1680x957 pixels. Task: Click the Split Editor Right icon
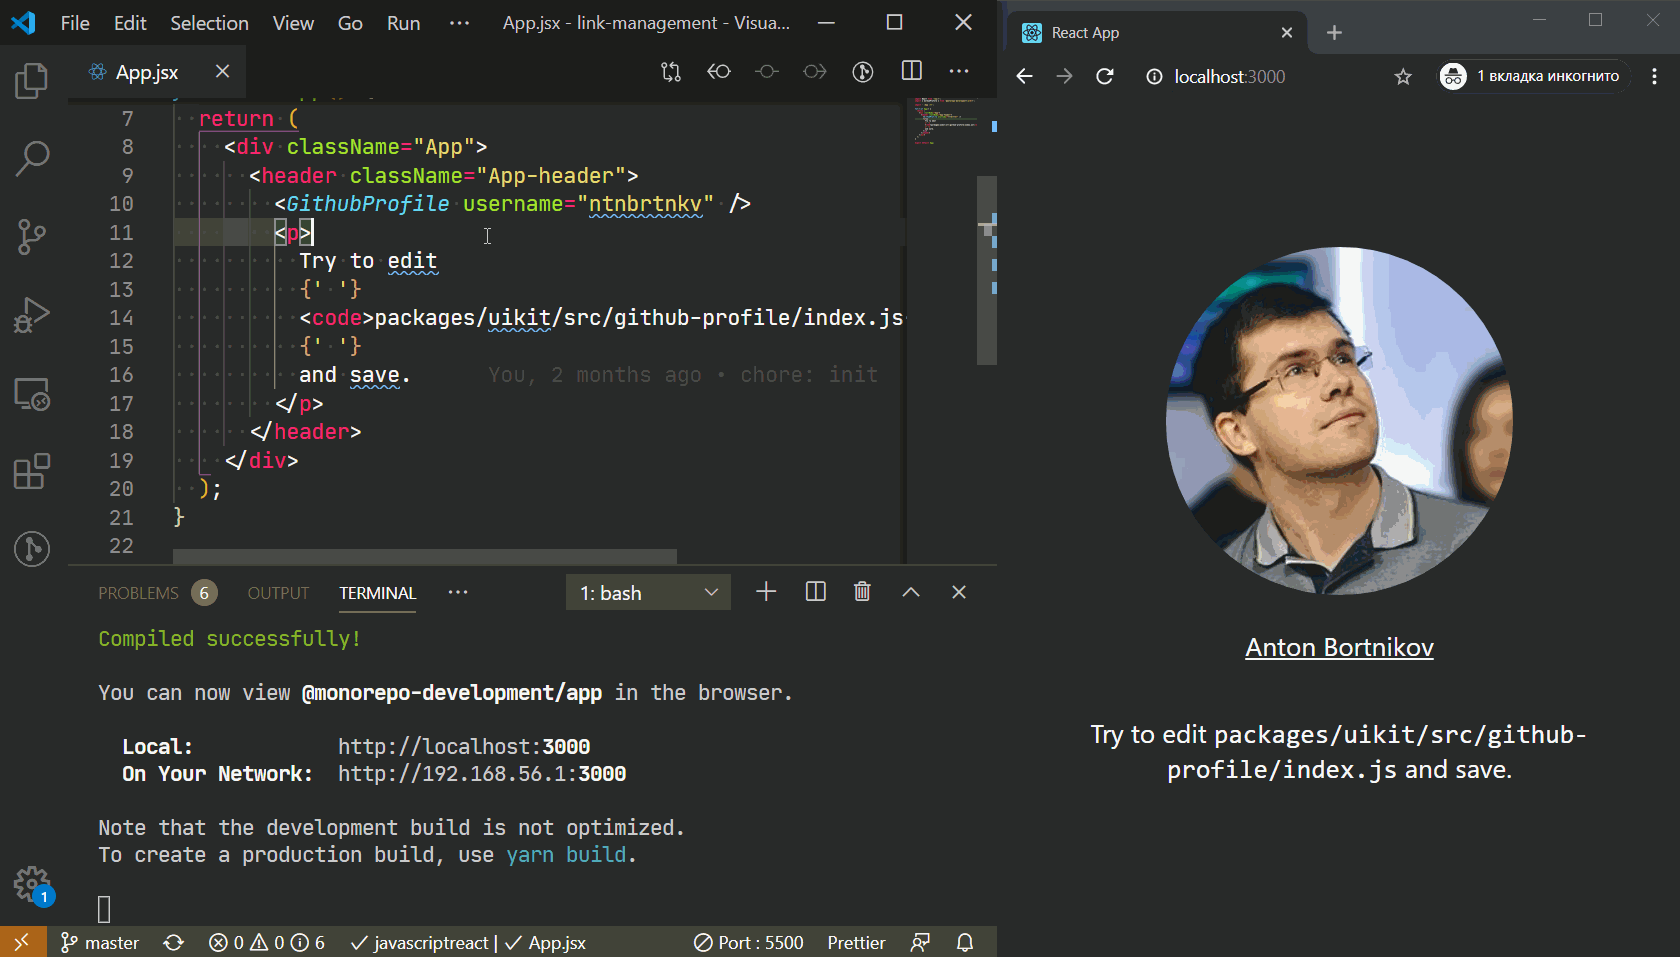(911, 71)
